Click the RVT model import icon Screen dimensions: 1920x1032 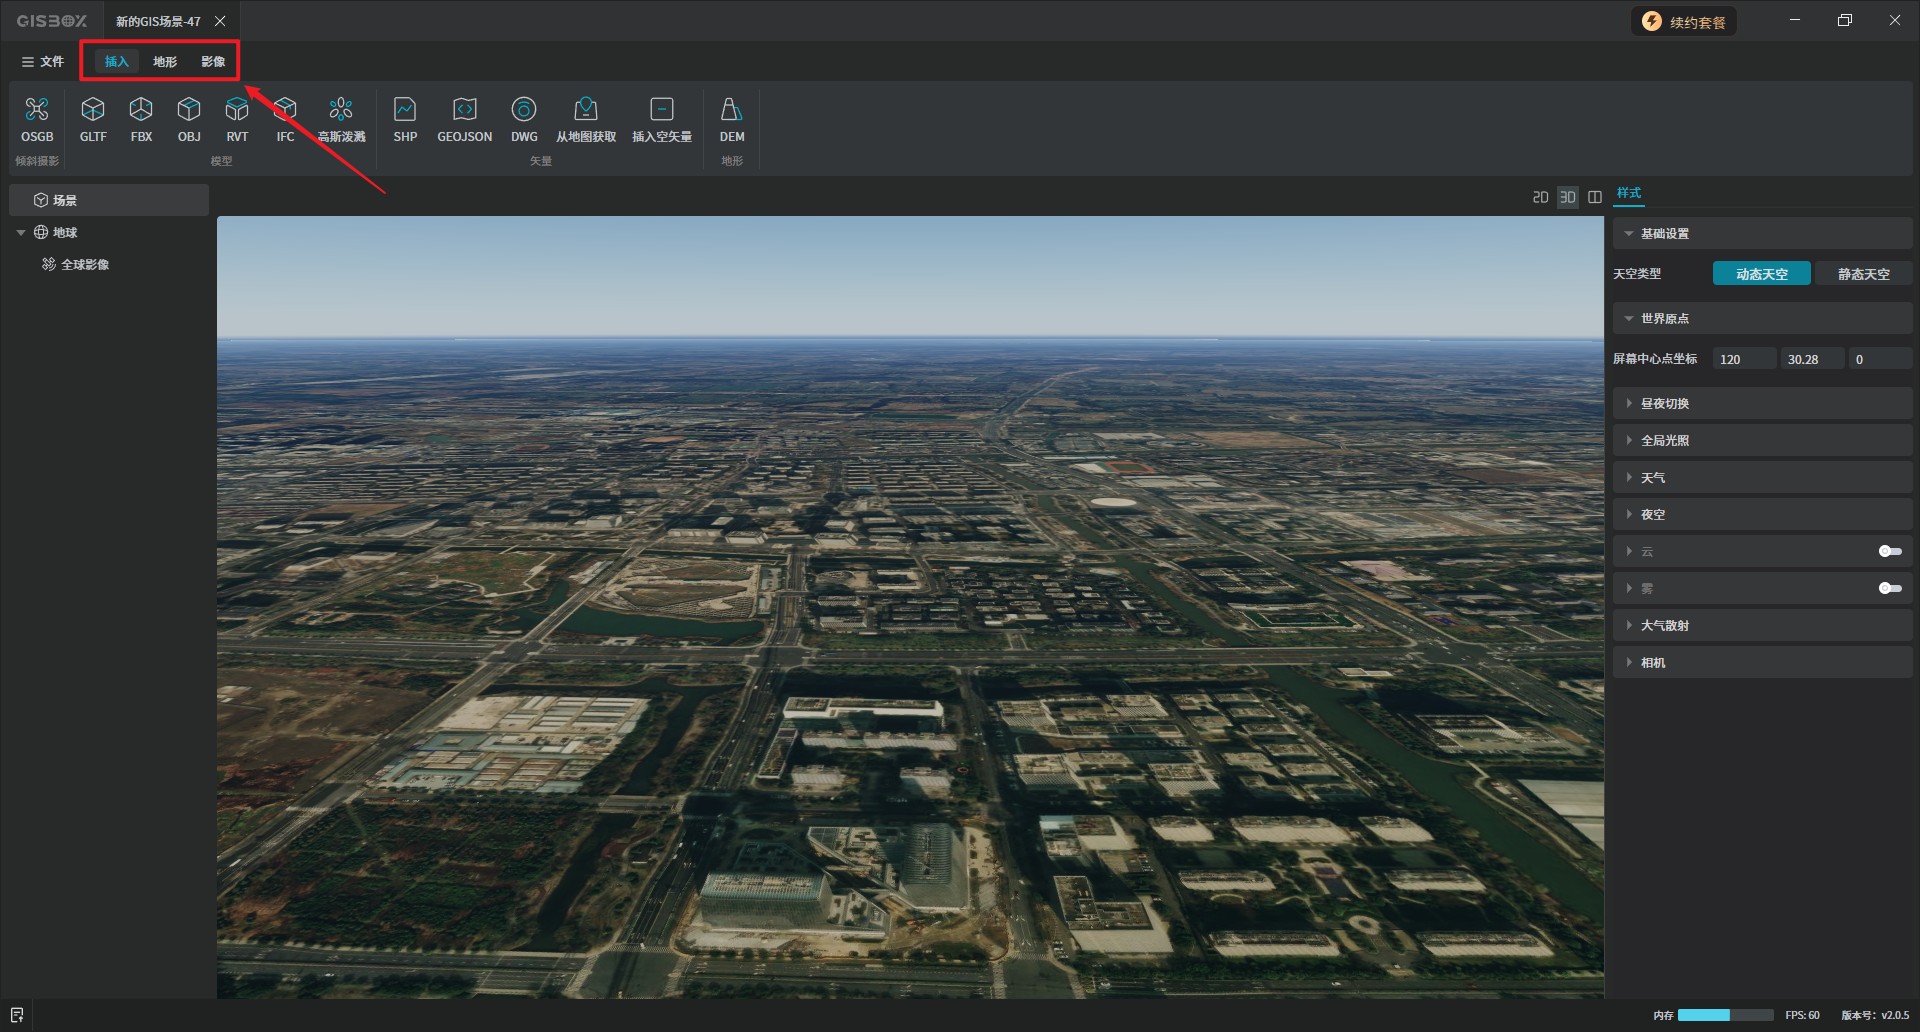coord(237,119)
